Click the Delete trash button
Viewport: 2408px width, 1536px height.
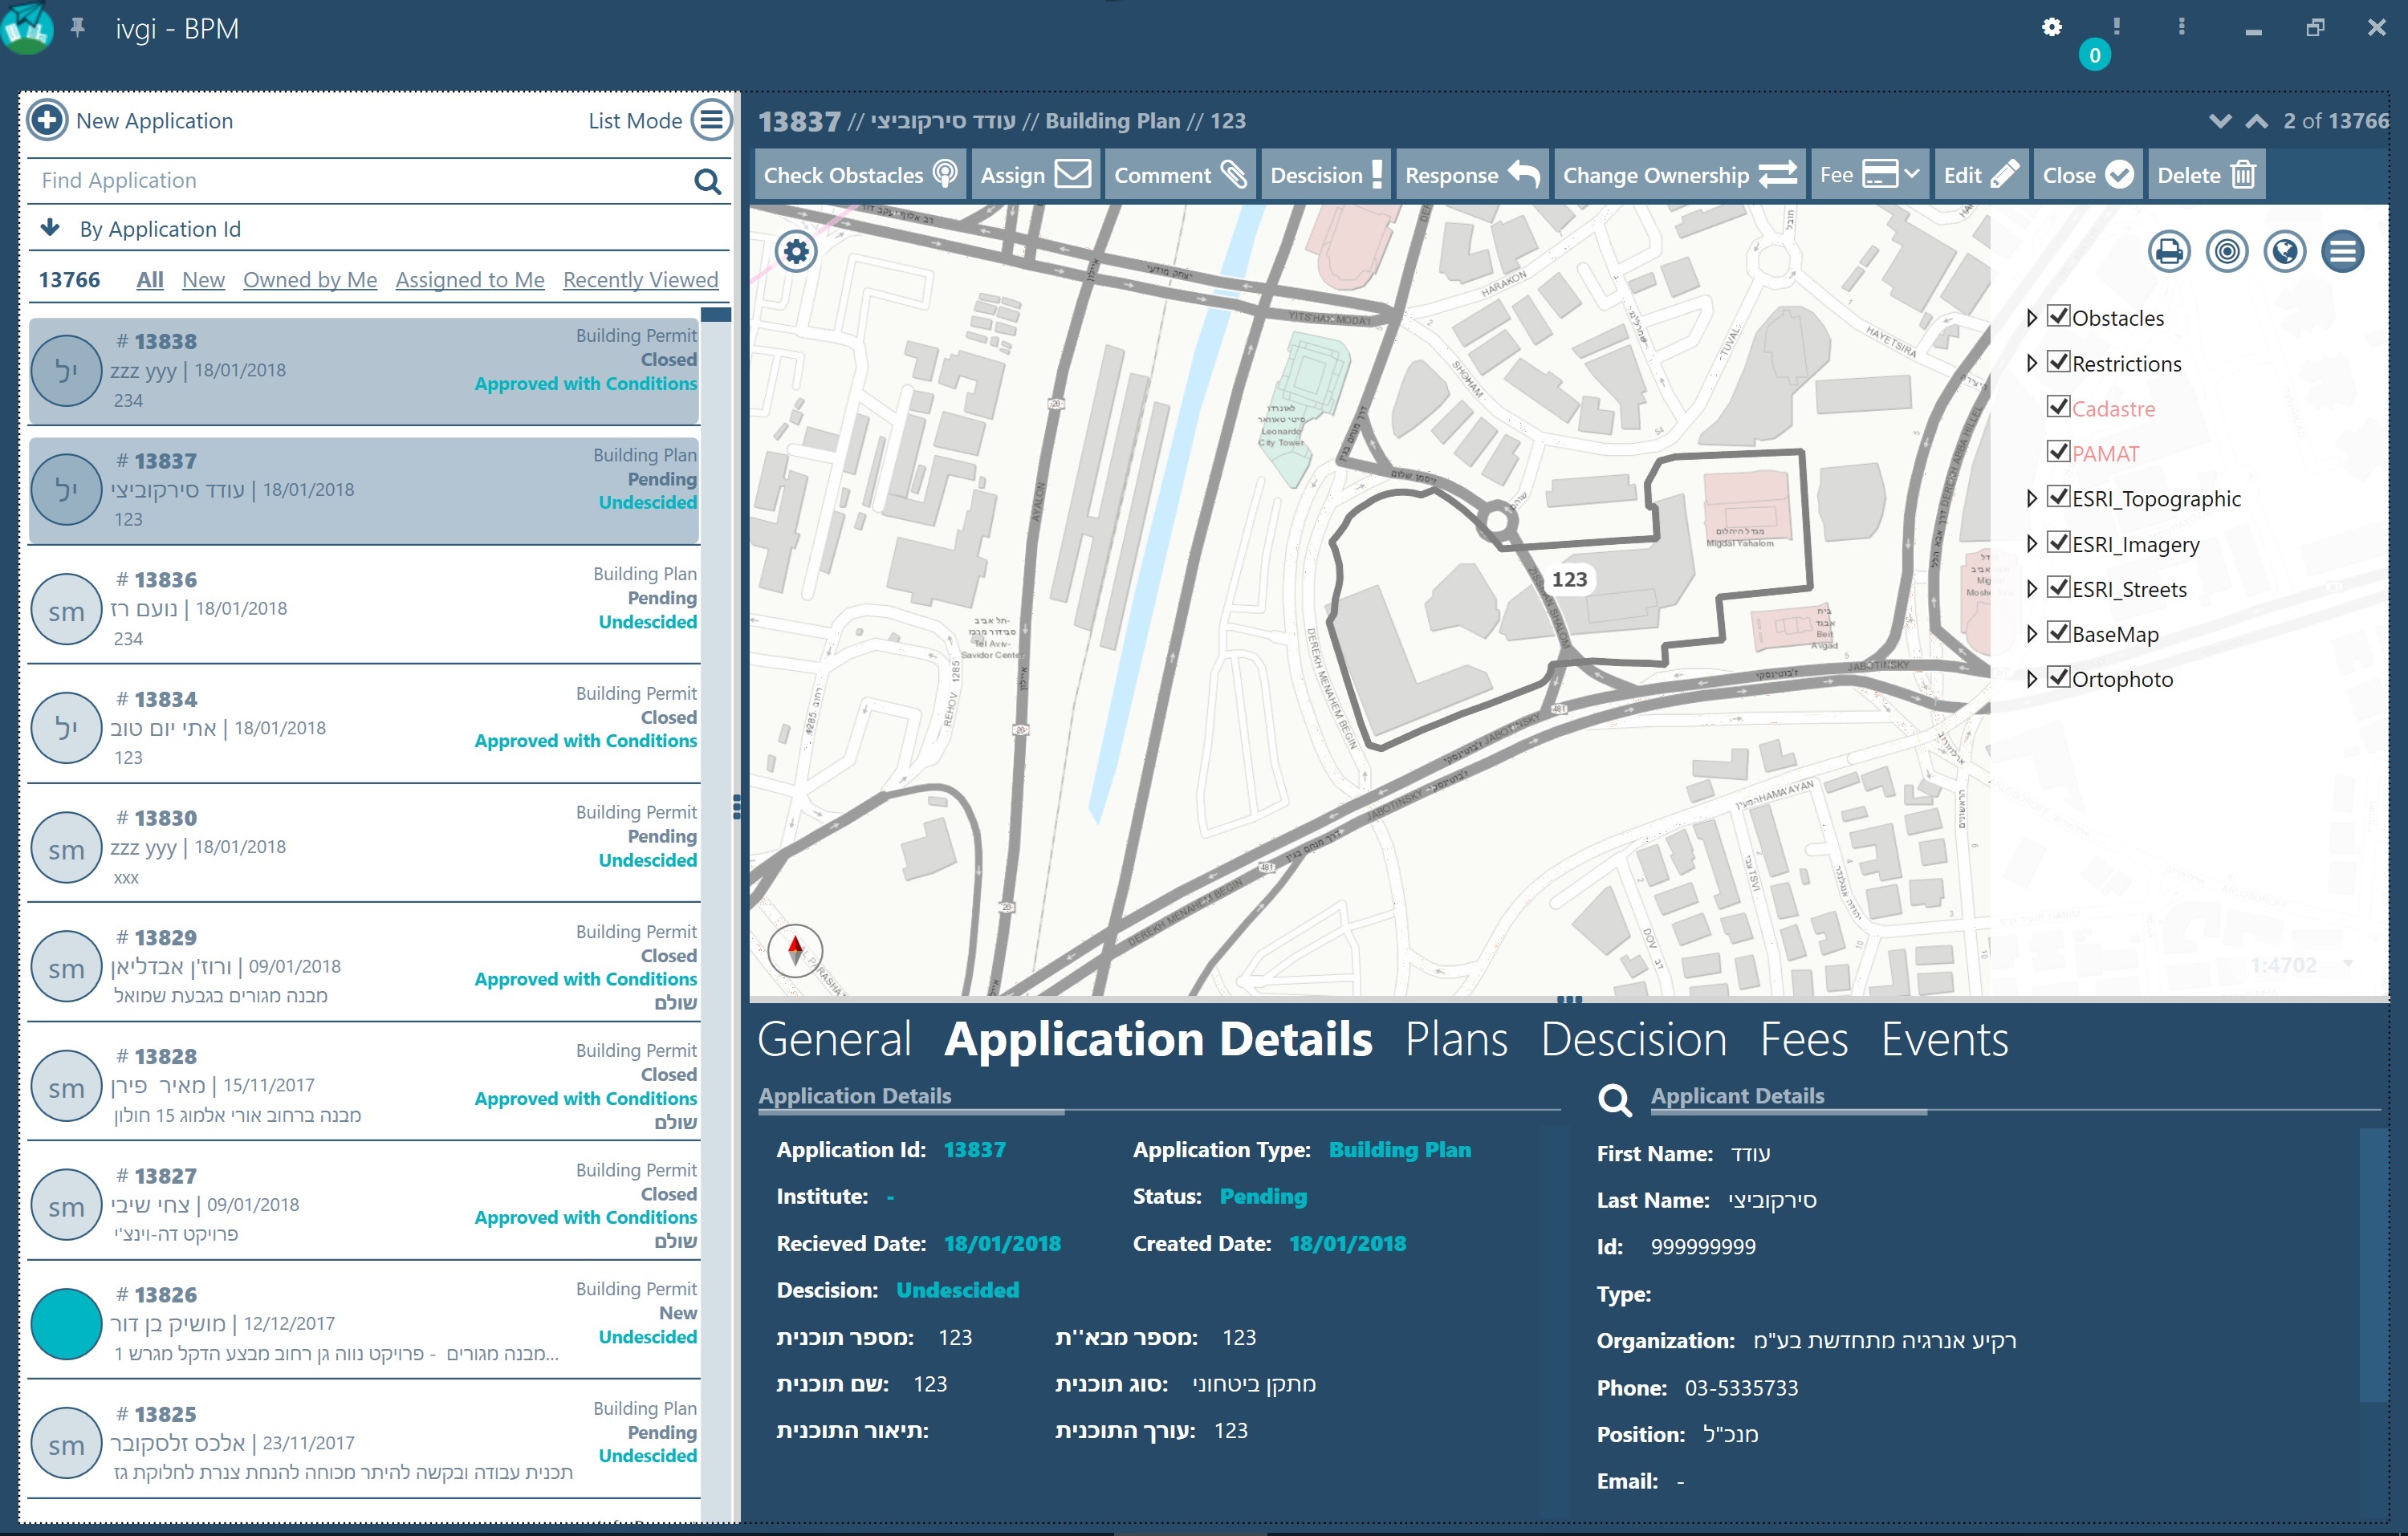(2206, 175)
